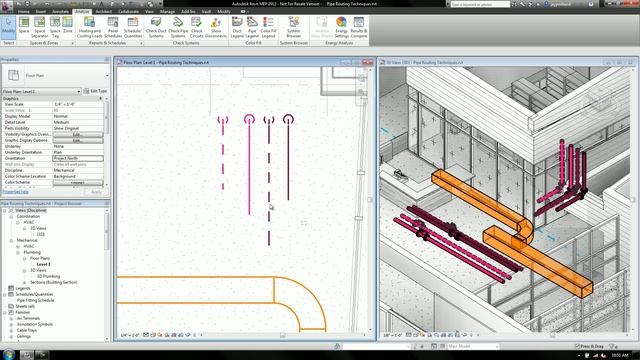This screenshot has height=360, width=640.
Task: Switch to the Annotate ribbon tab
Action: tap(60, 11)
